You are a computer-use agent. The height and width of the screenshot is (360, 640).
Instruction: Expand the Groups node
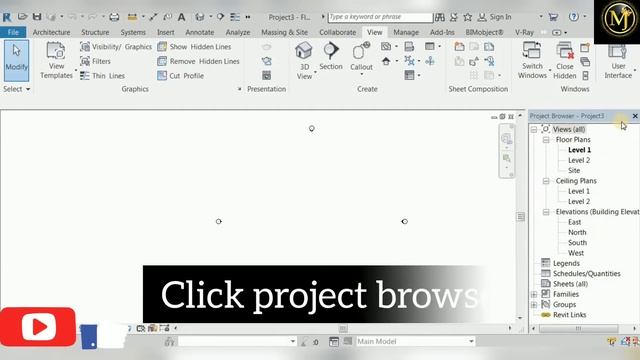coord(534,304)
